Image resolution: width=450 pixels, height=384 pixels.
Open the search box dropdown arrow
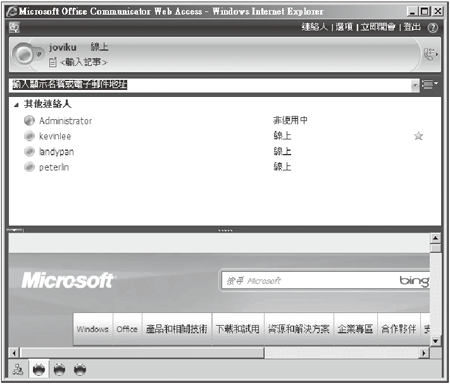click(x=415, y=85)
